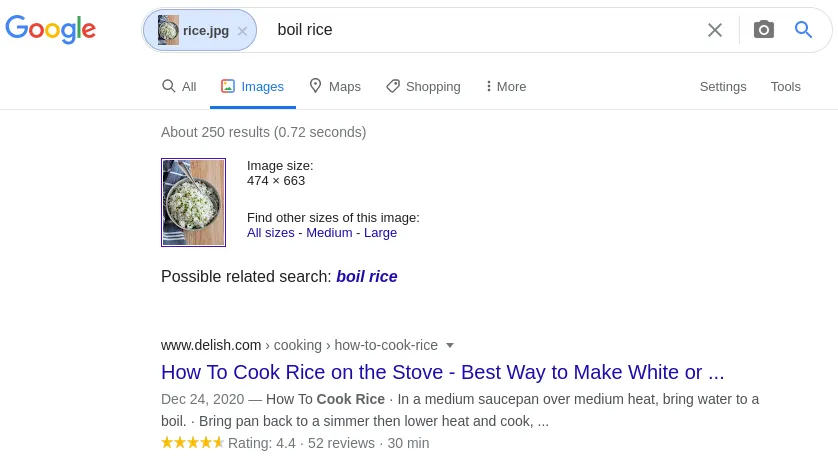Image resolution: width=838 pixels, height=456 pixels.
Task: Switch to the All results tab
Action: pyautogui.click(x=179, y=87)
